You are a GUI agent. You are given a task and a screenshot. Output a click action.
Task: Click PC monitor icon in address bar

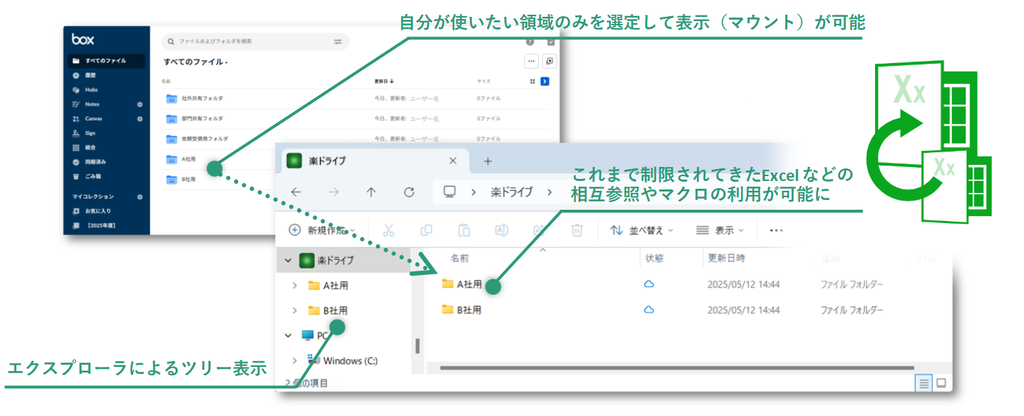[449, 192]
